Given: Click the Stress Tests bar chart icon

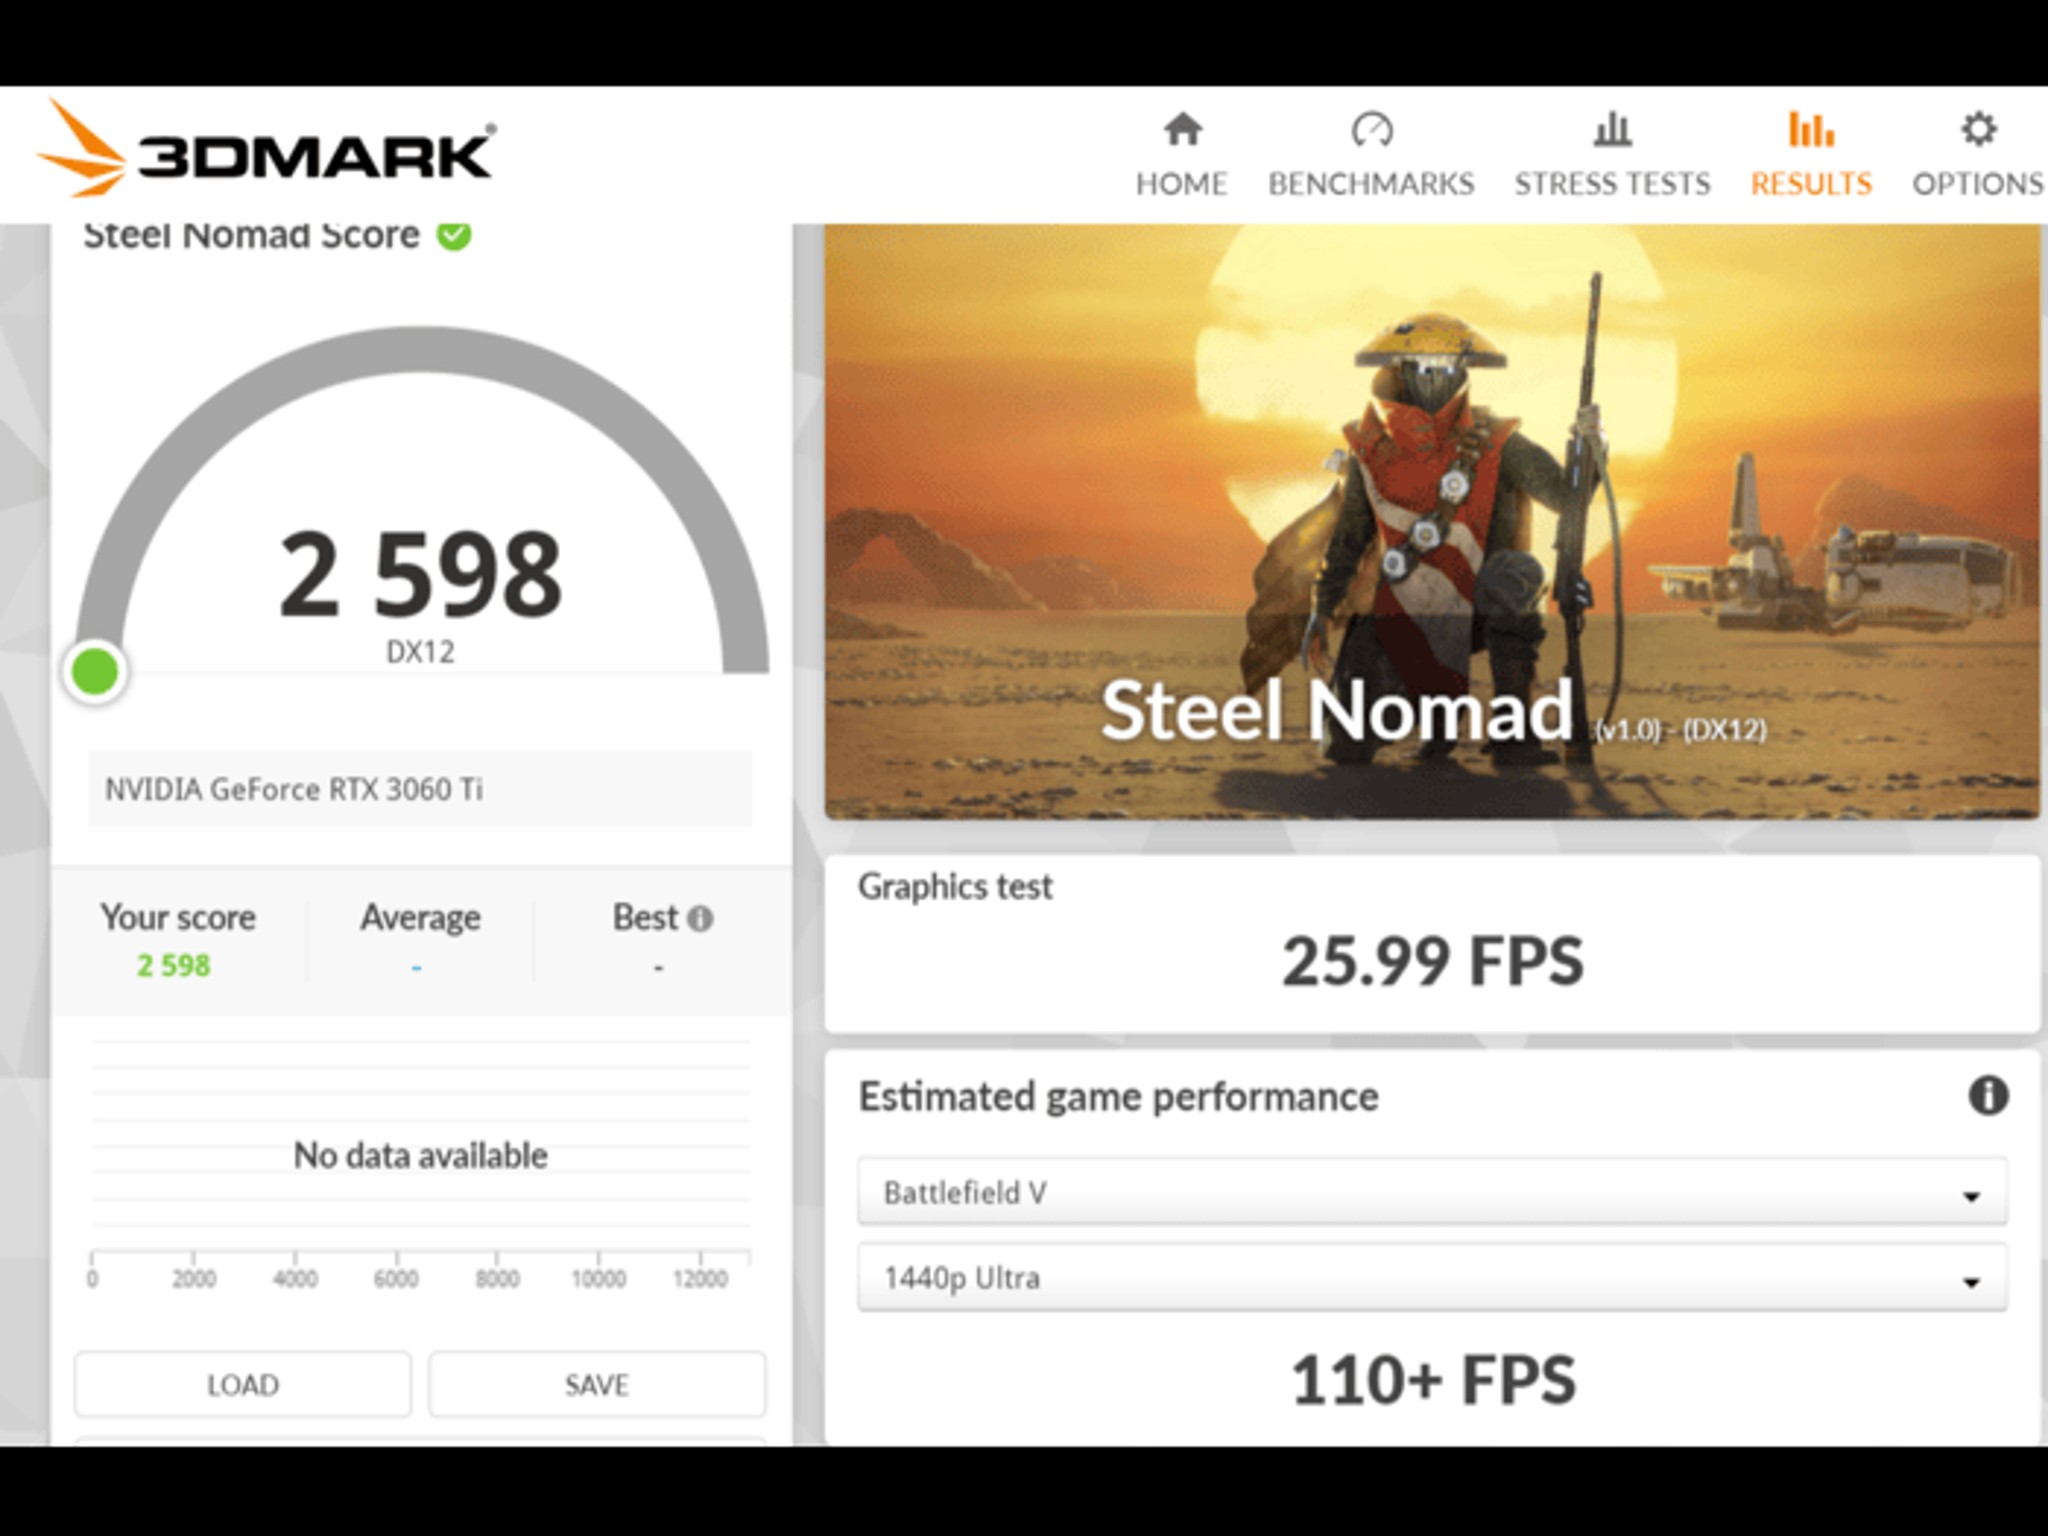Looking at the screenshot, I should click(1612, 129).
